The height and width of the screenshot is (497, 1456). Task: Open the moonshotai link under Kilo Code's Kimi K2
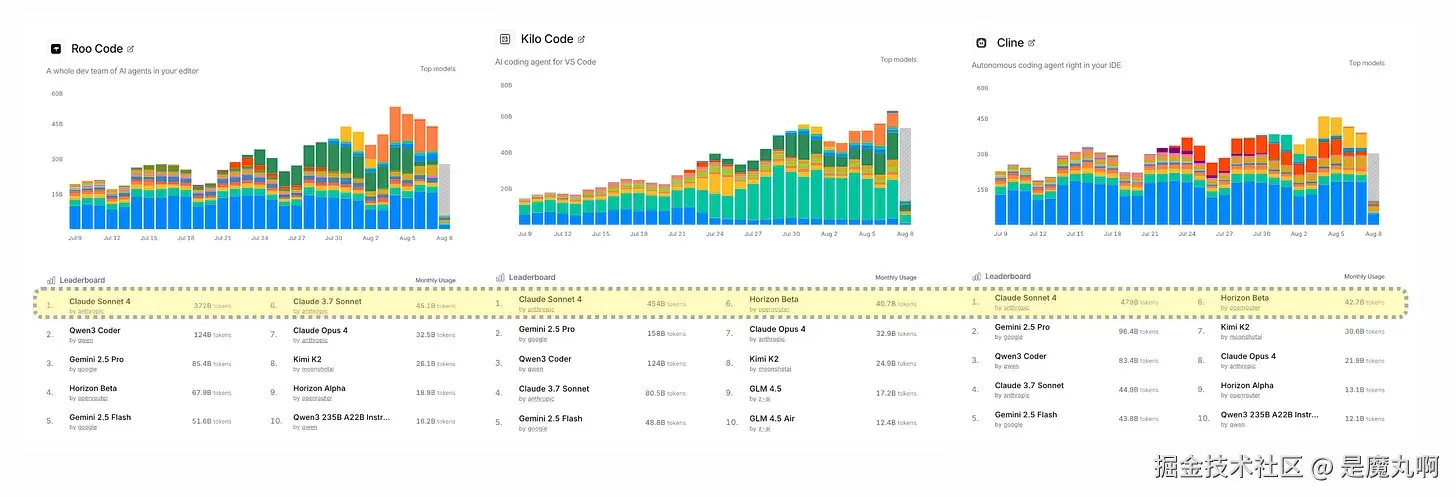[x=768, y=369]
